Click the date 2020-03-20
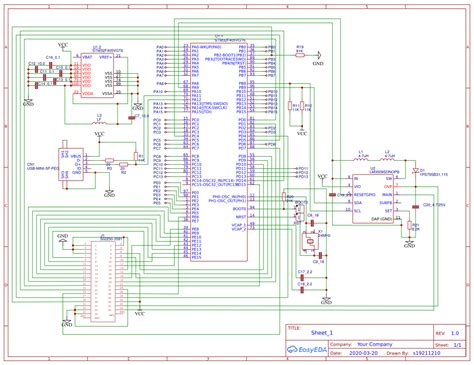474x365 pixels. [x=363, y=353]
